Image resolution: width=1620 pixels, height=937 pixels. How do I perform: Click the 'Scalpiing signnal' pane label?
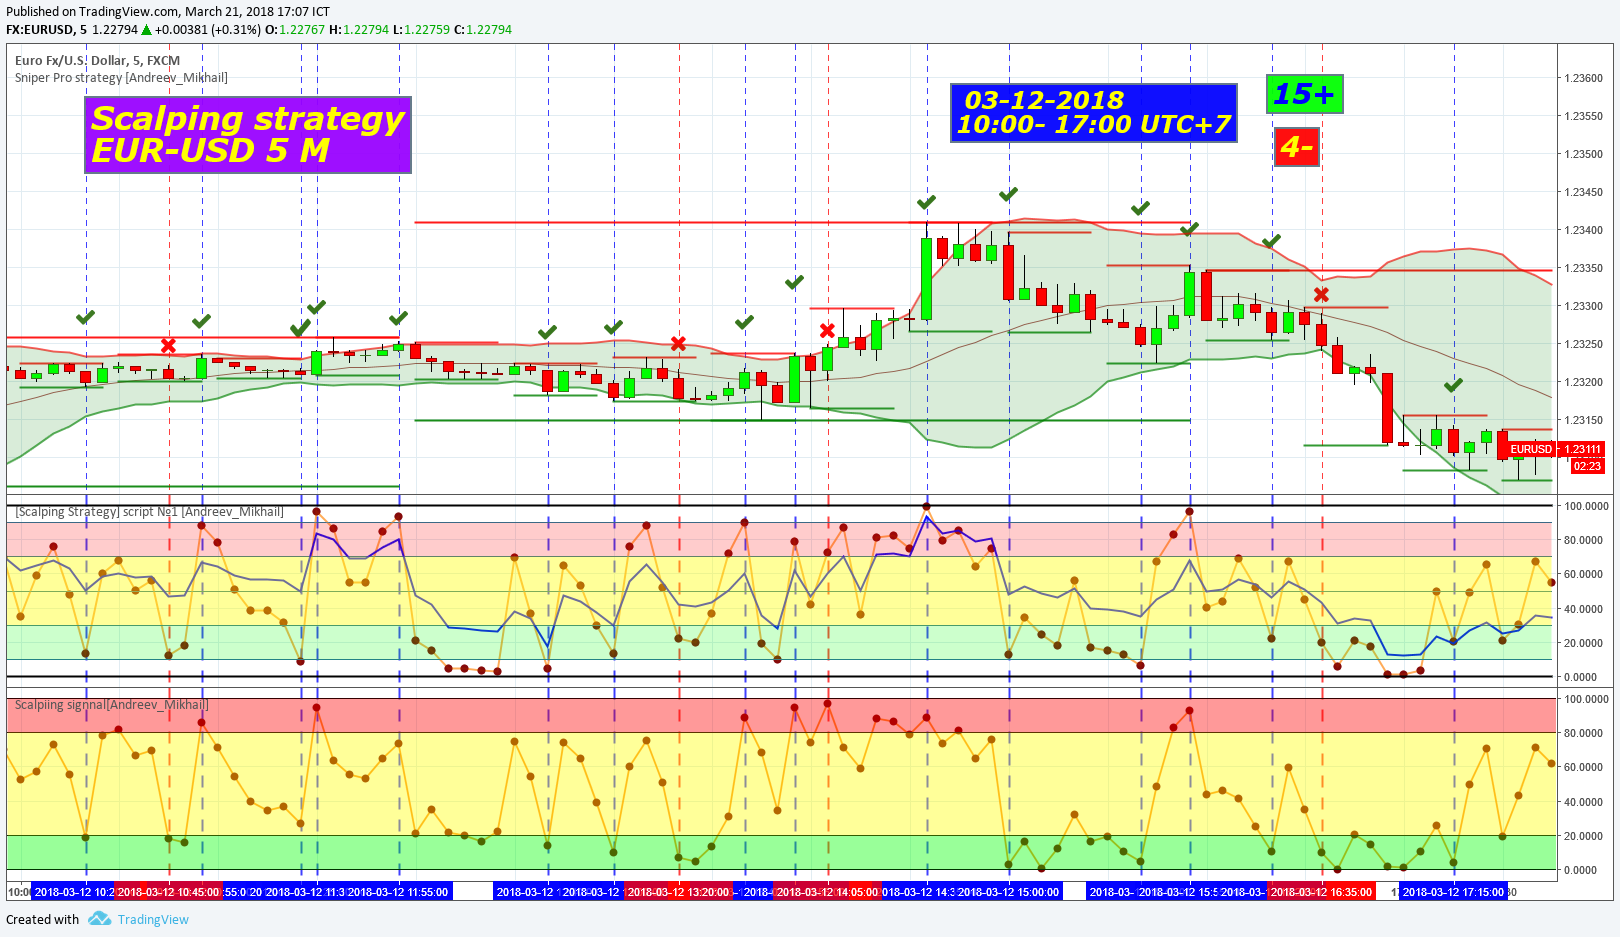[111, 704]
